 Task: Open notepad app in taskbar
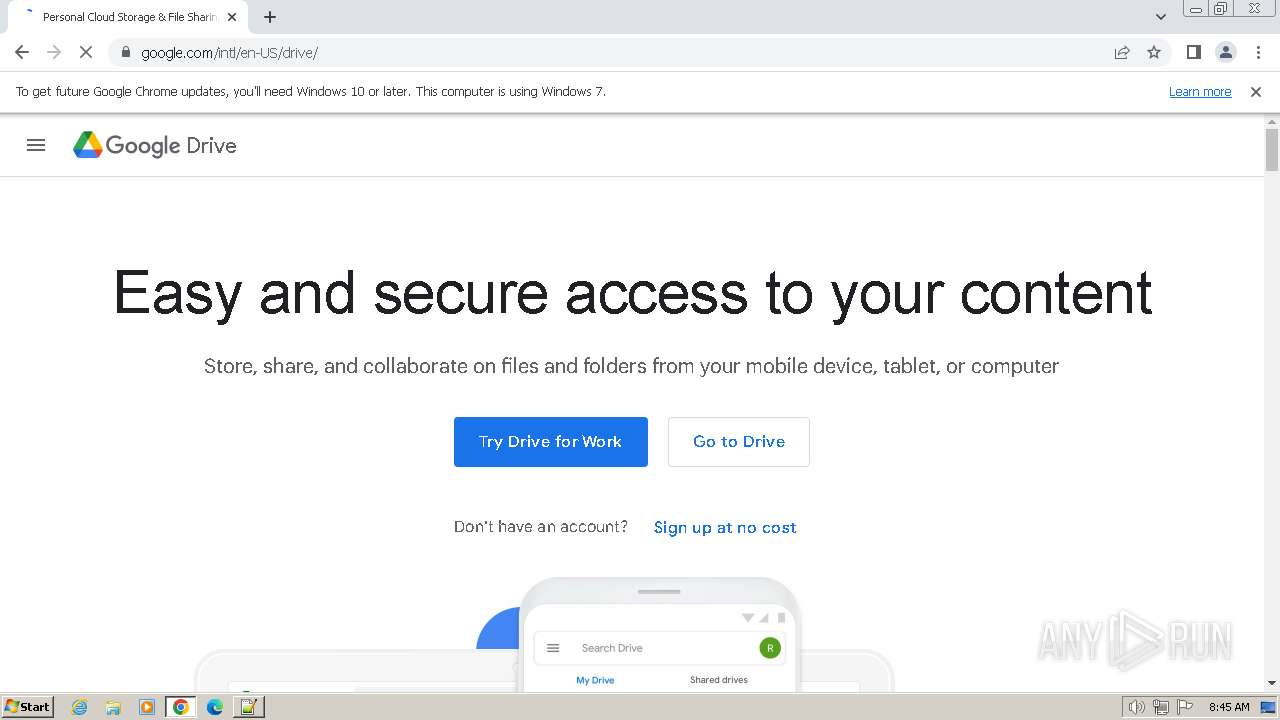tap(248, 707)
